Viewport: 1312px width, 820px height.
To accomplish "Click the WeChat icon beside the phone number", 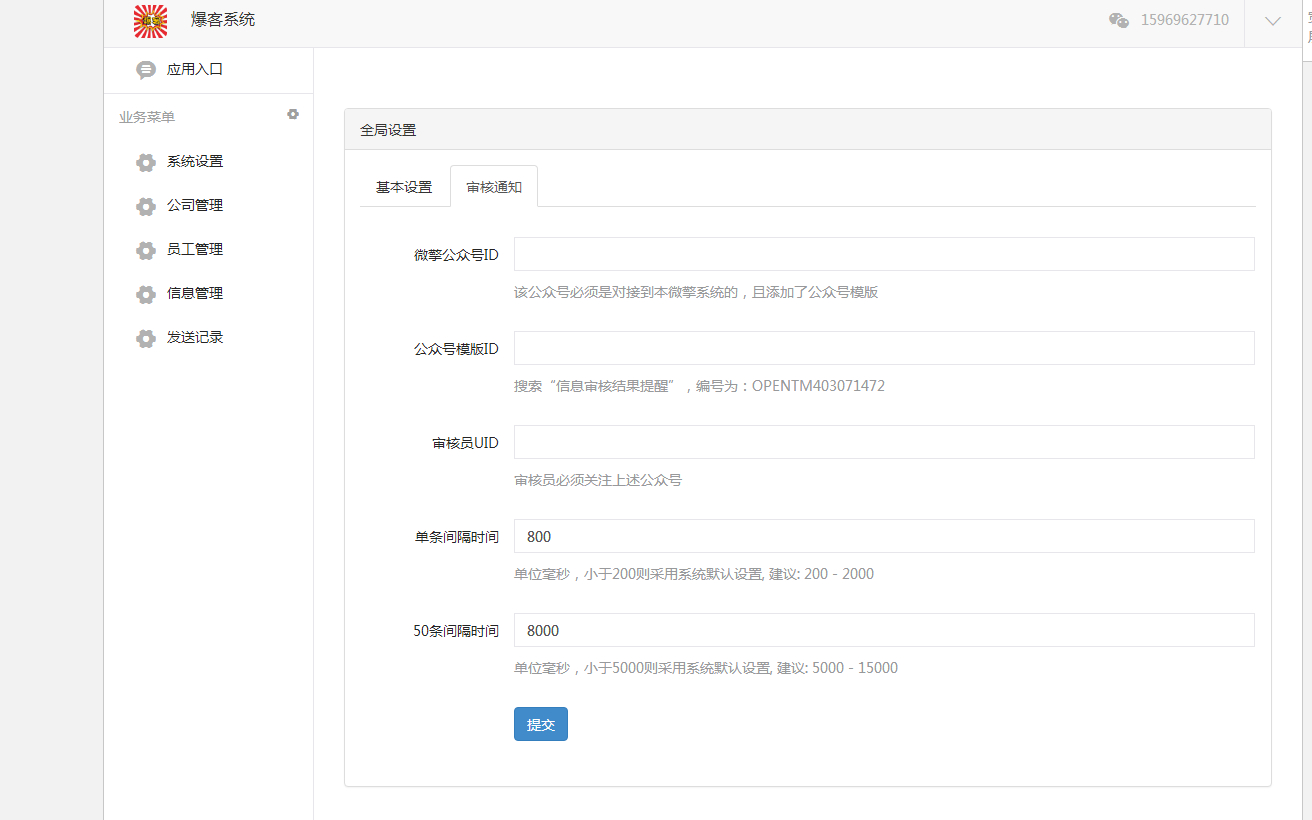I will [x=1119, y=20].
